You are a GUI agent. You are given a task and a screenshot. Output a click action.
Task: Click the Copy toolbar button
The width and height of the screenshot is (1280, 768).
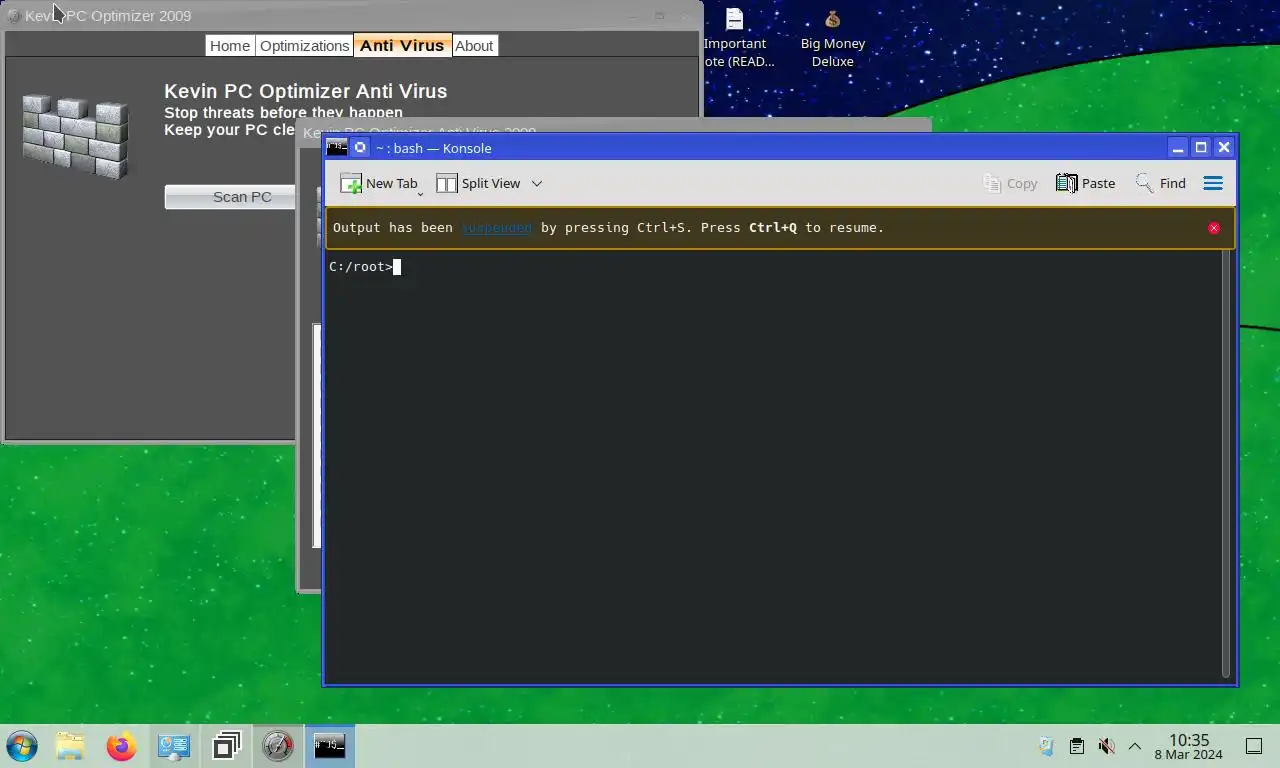click(1010, 183)
